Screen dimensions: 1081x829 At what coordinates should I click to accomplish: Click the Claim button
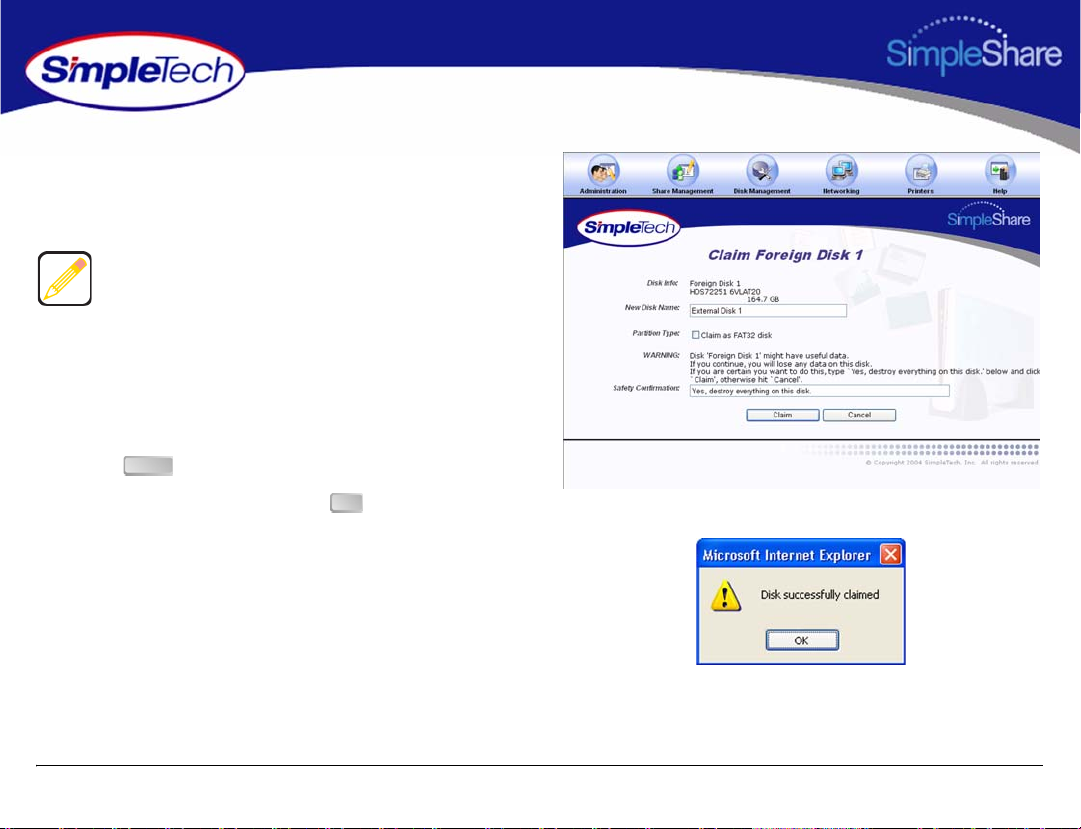pos(782,415)
